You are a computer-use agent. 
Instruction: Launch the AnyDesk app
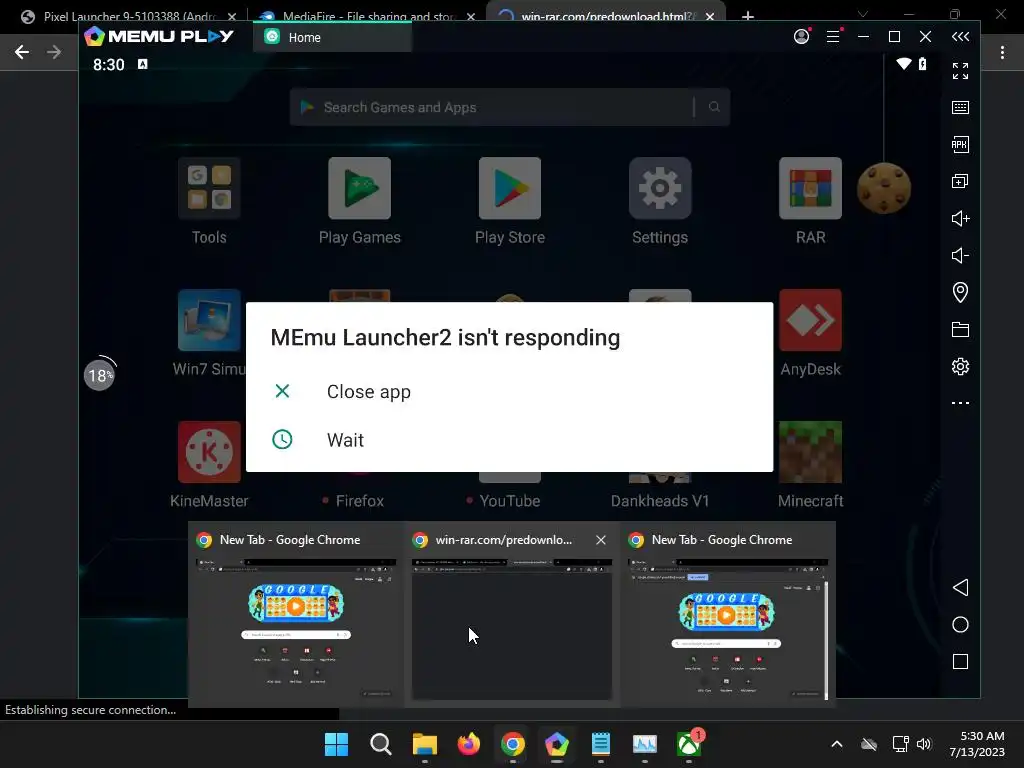click(810, 320)
